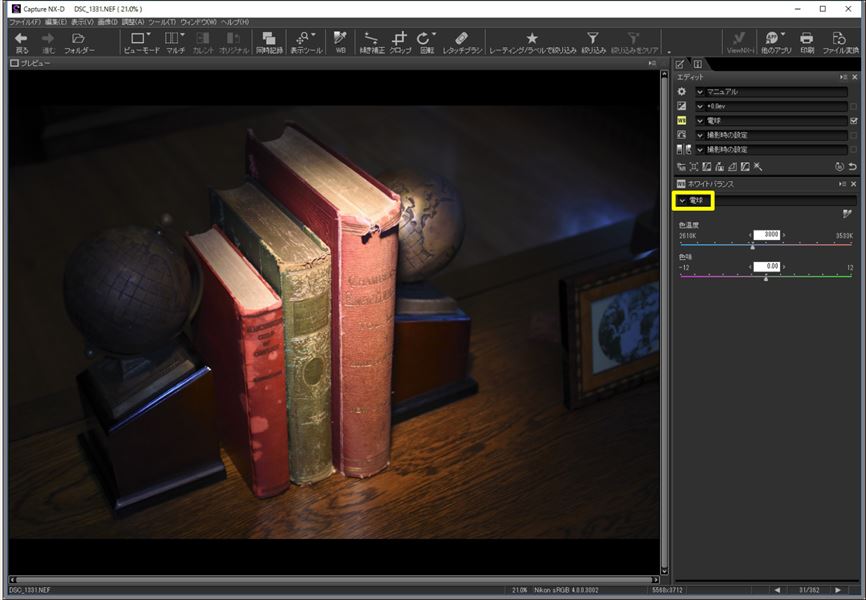
Task: Click the Picture Control icon
Action: 682,135
